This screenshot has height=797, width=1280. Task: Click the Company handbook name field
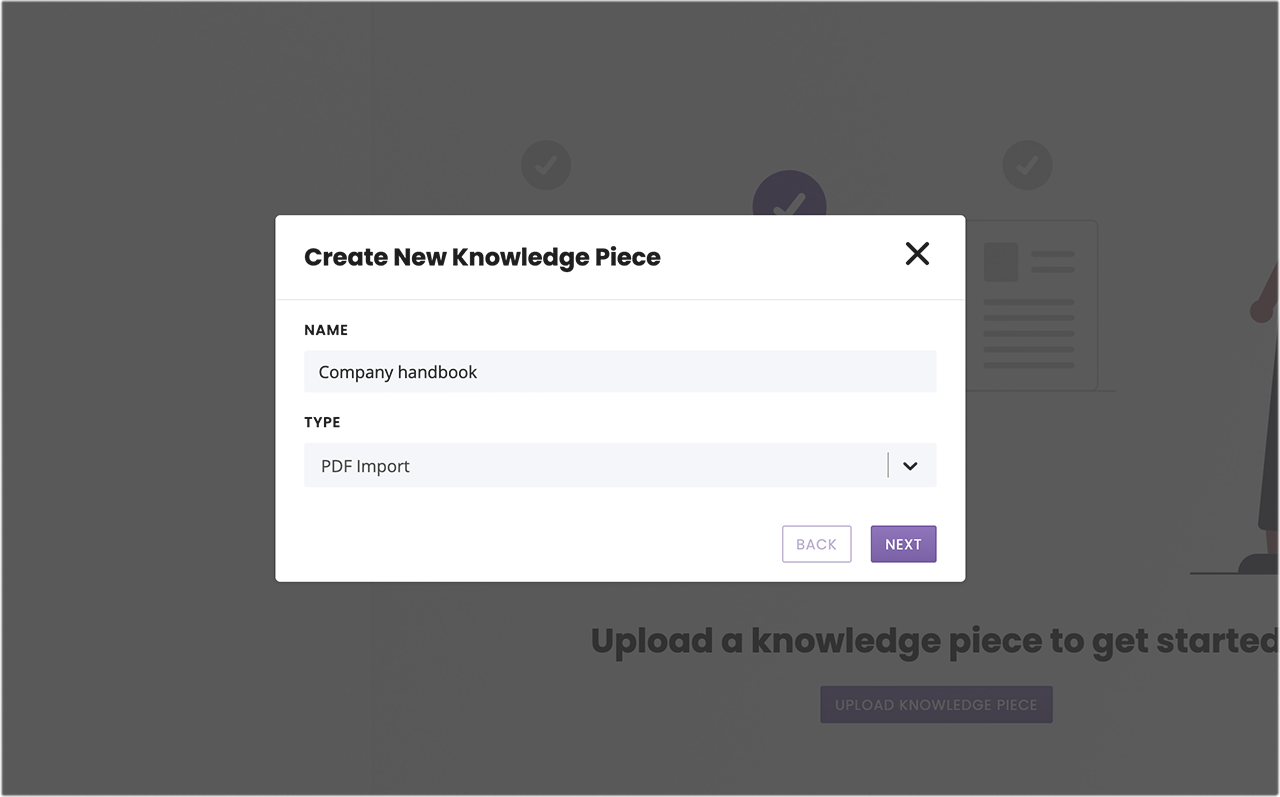tap(620, 371)
